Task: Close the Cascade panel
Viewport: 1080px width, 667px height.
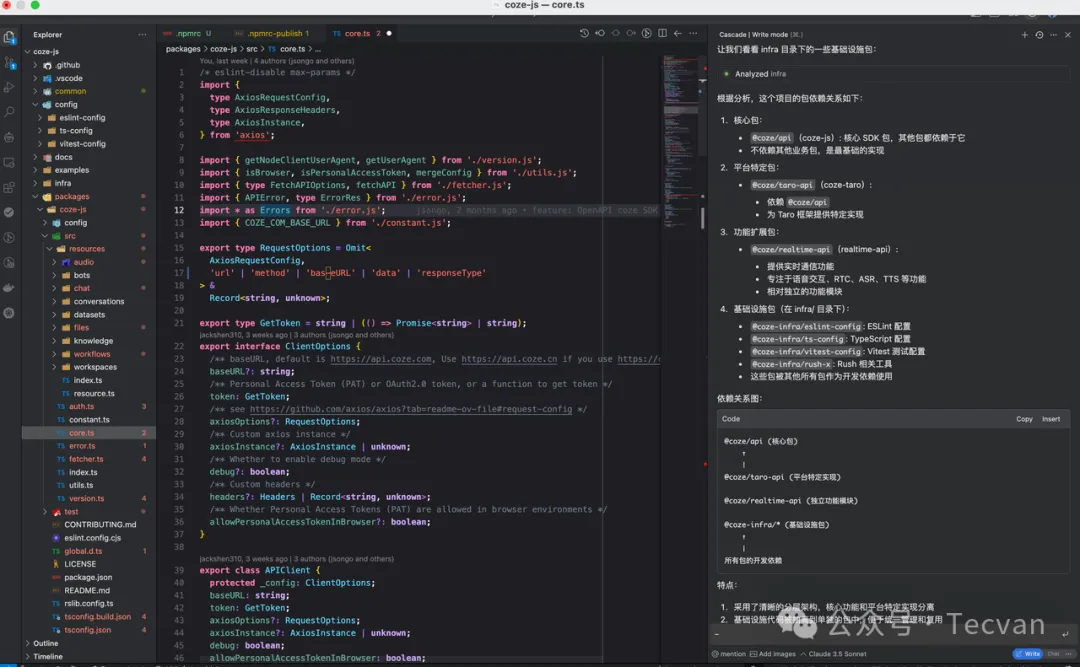Action: click(1068, 34)
